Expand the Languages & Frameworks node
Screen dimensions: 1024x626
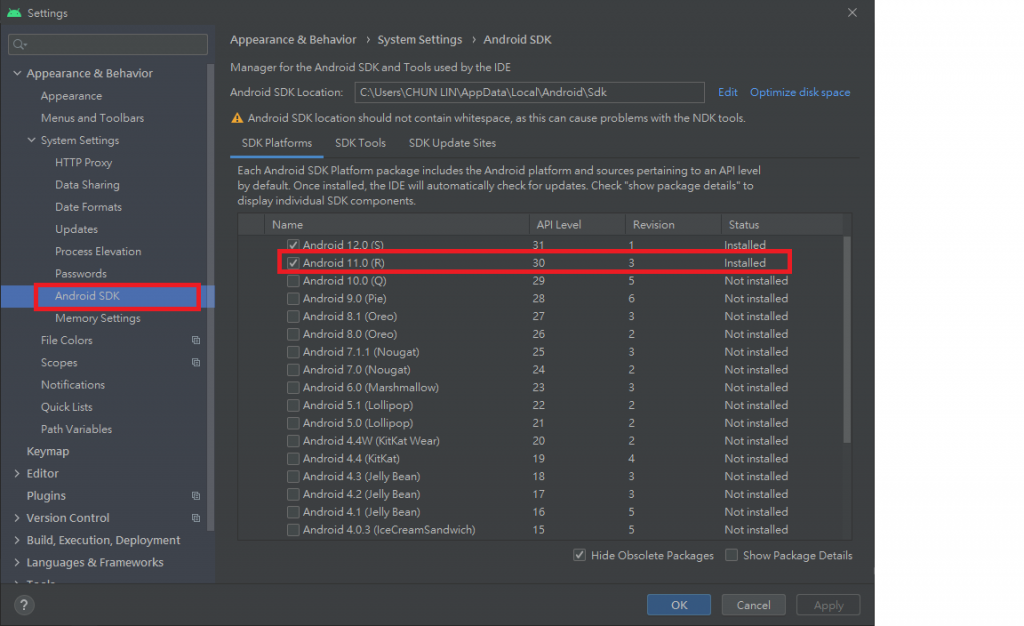click(17, 562)
